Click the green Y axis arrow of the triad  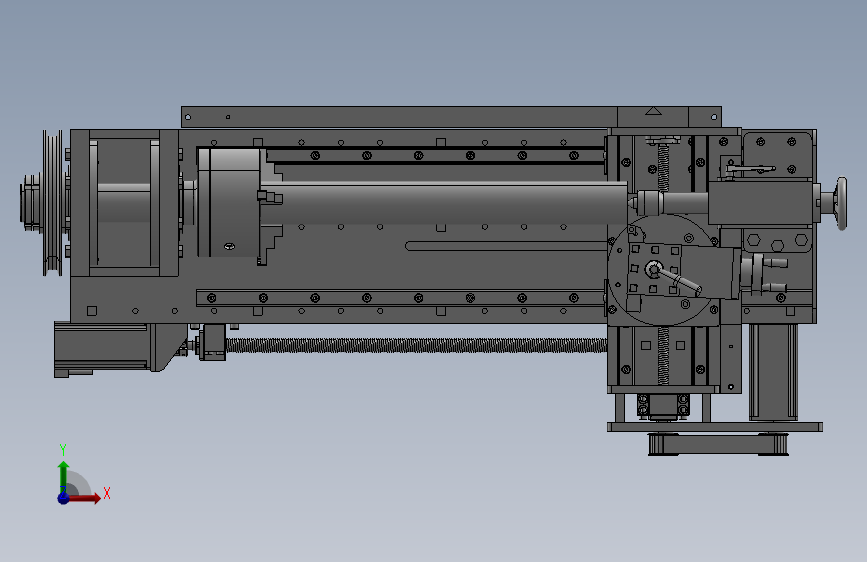(x=64, y=476)
